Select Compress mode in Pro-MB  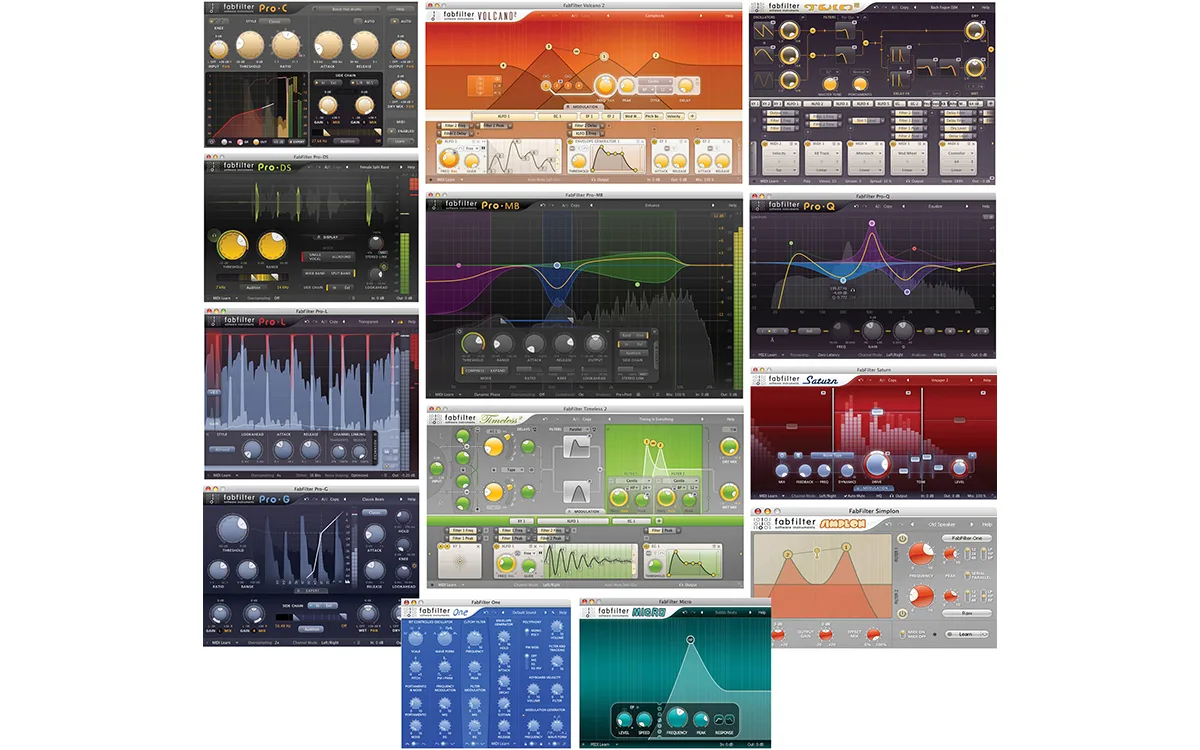[x=472, y=370]
